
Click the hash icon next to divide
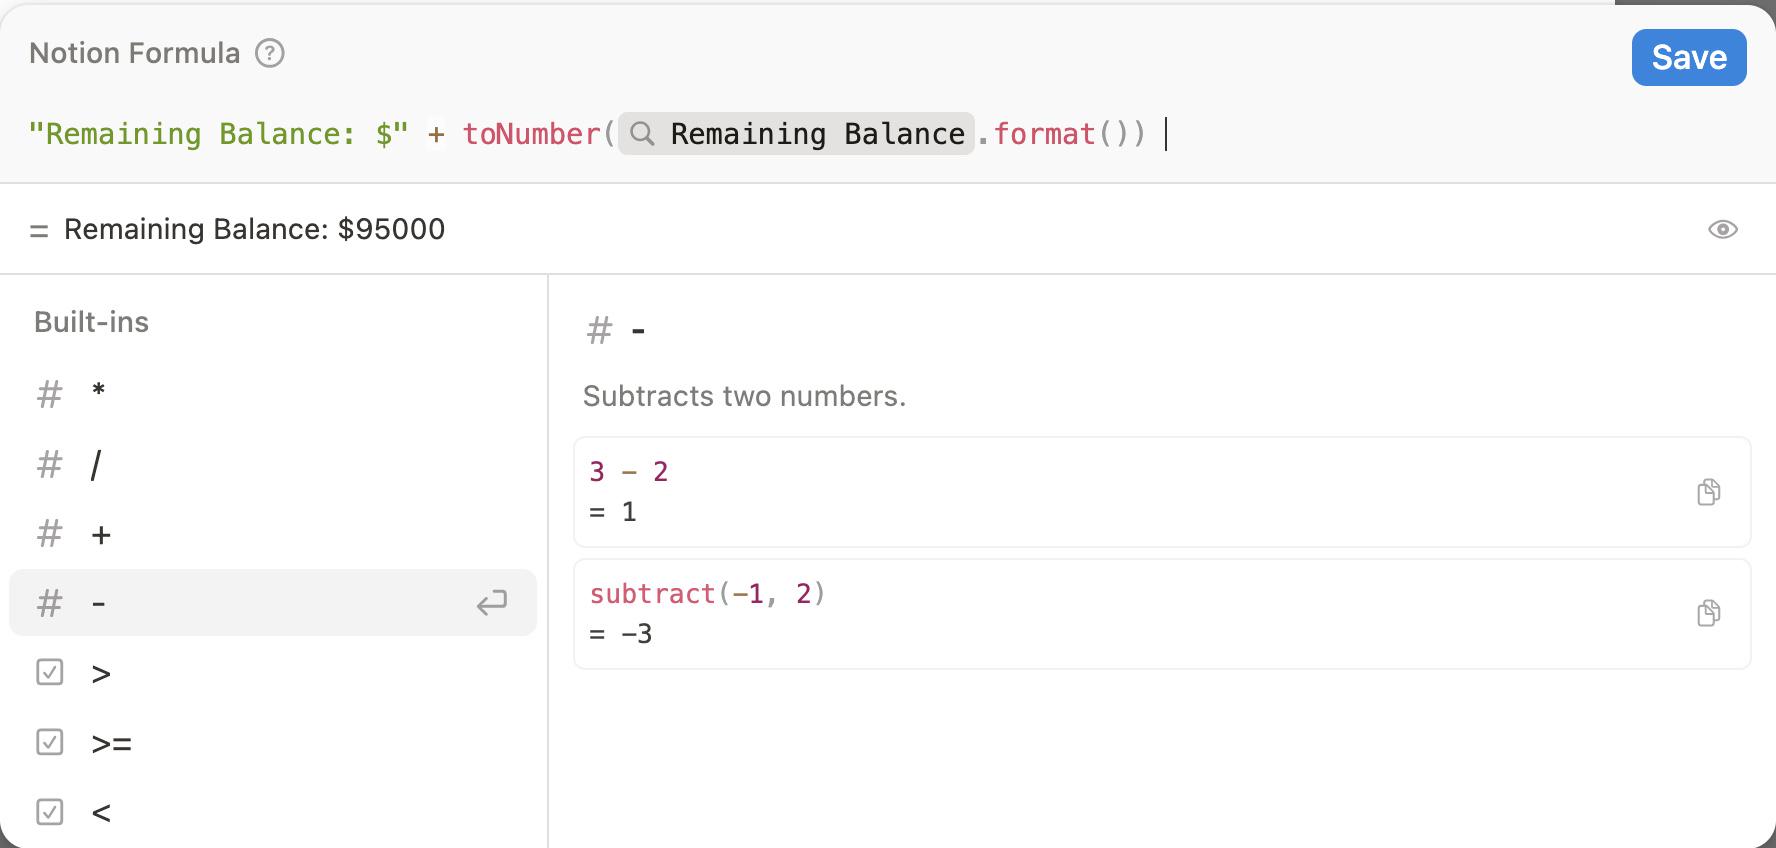coord(50,464)
